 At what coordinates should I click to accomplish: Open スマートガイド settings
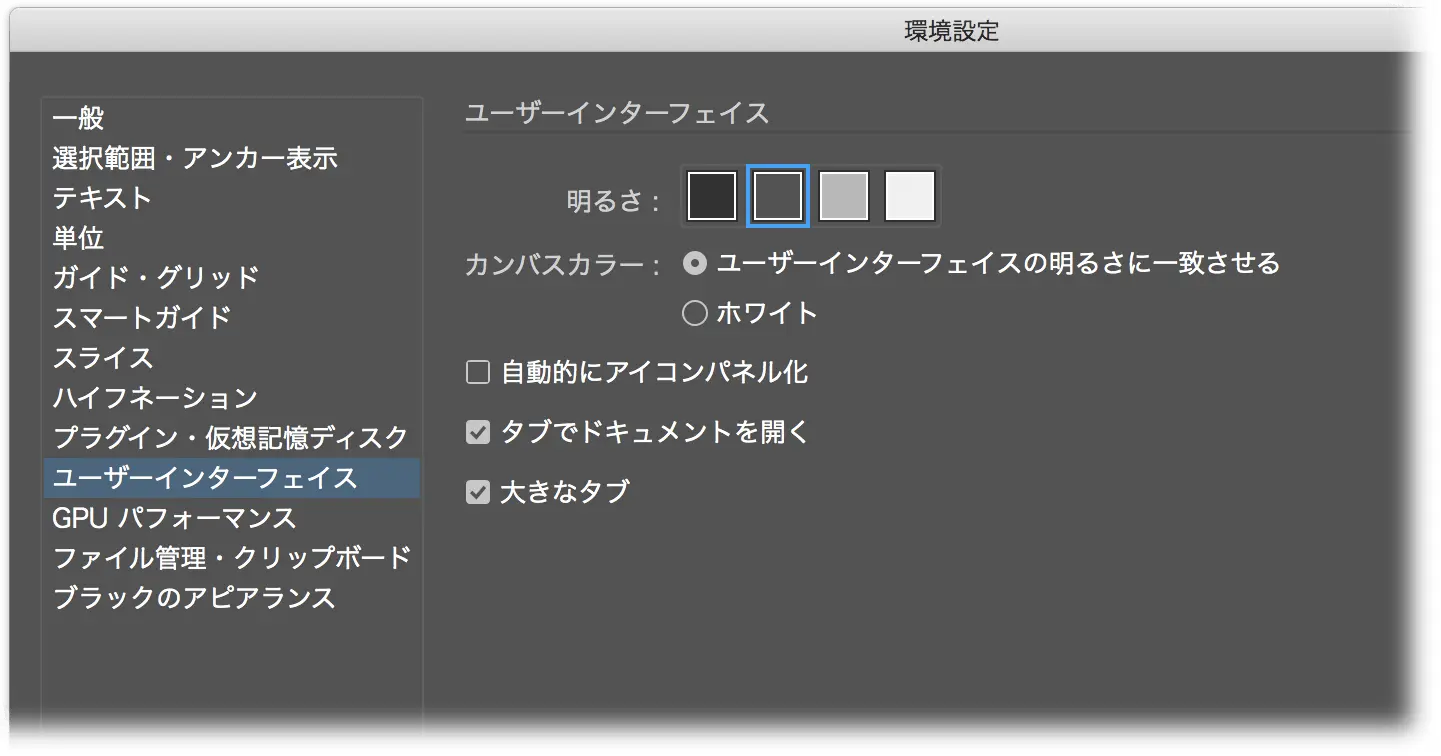pyautogui.click(x=142, y=318)
